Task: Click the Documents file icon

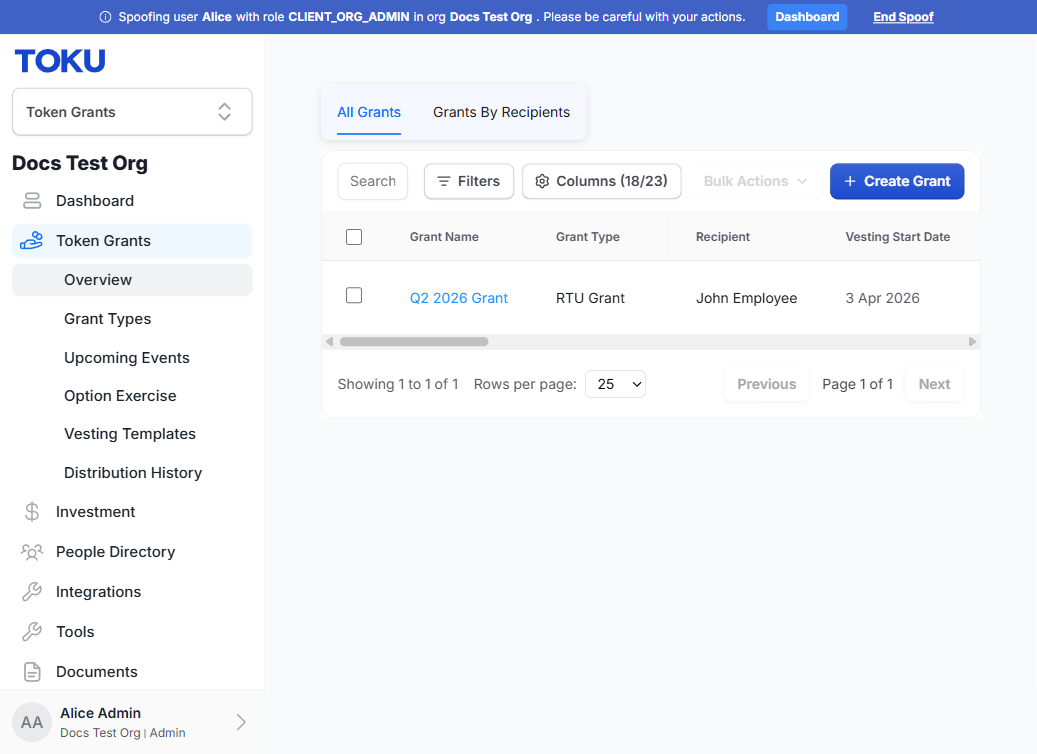Action: 32,672
